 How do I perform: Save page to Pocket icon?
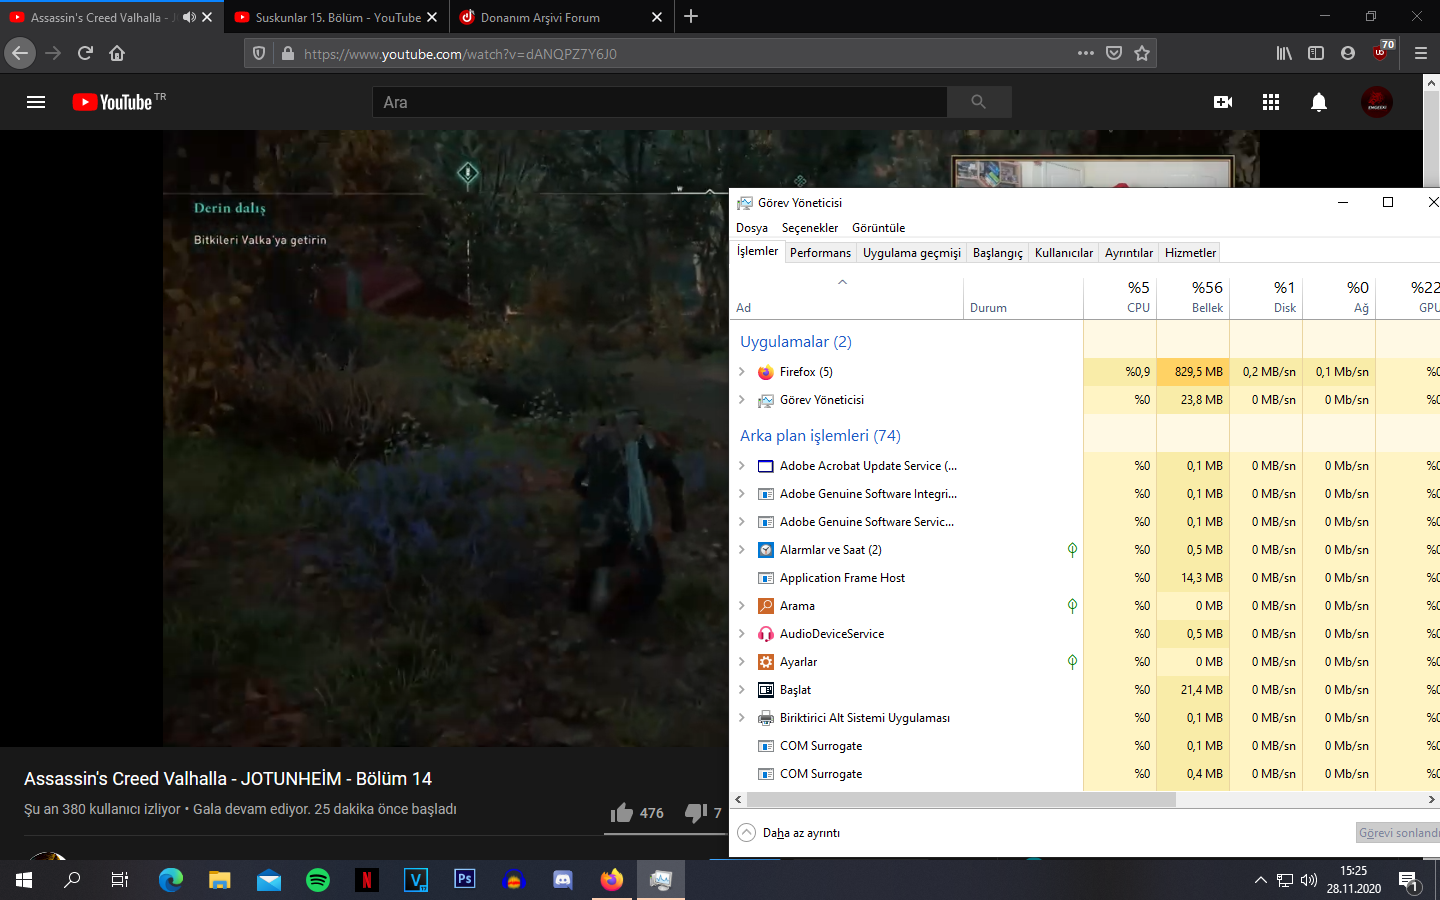[x=1114, y=53]
